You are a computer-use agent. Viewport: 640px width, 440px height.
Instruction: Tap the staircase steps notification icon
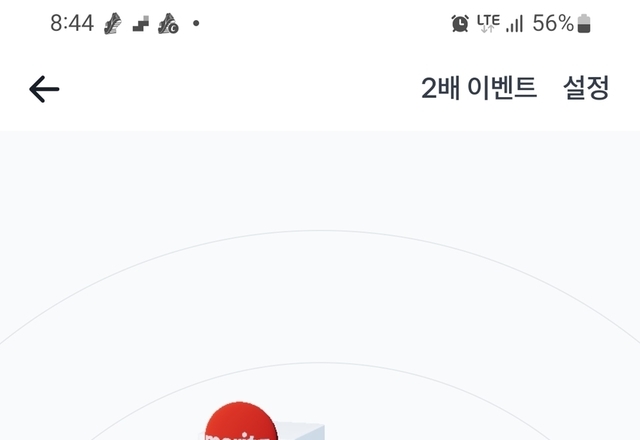[x=141, y=24]
